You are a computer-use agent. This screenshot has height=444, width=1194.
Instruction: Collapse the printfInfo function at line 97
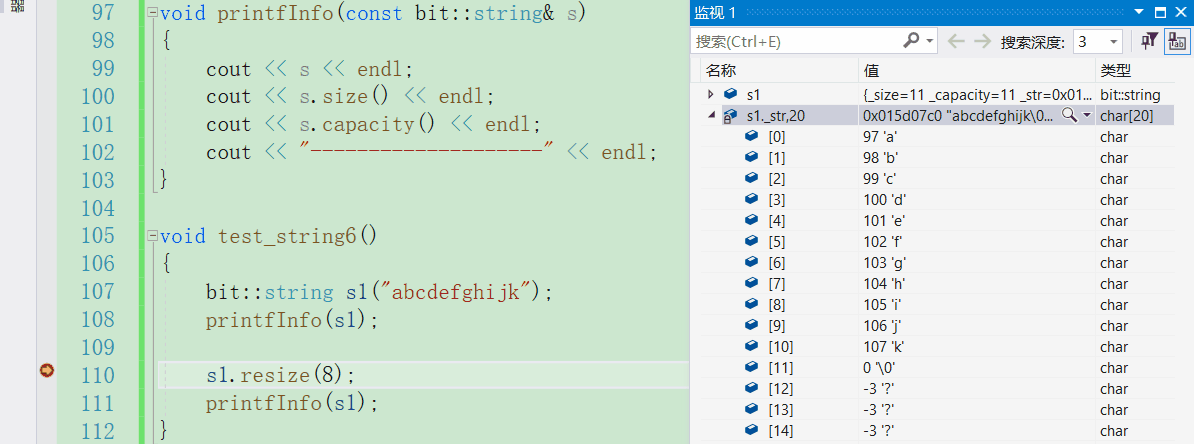[152, 13]
